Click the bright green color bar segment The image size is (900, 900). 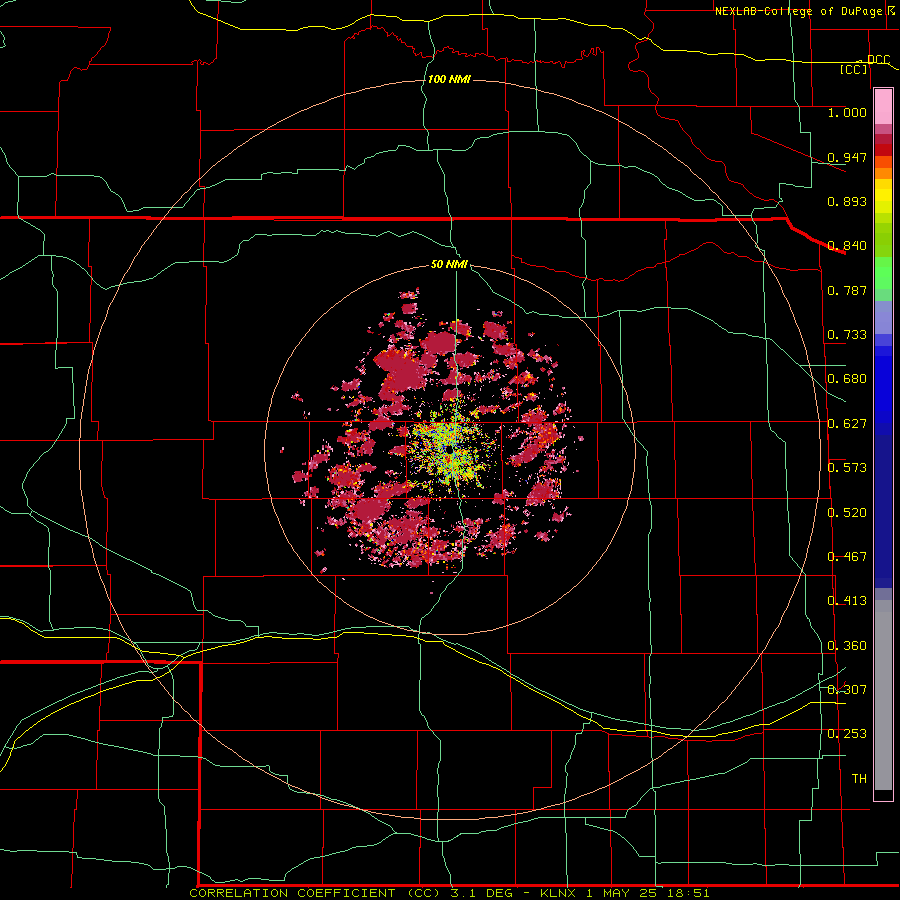[883, 273]
